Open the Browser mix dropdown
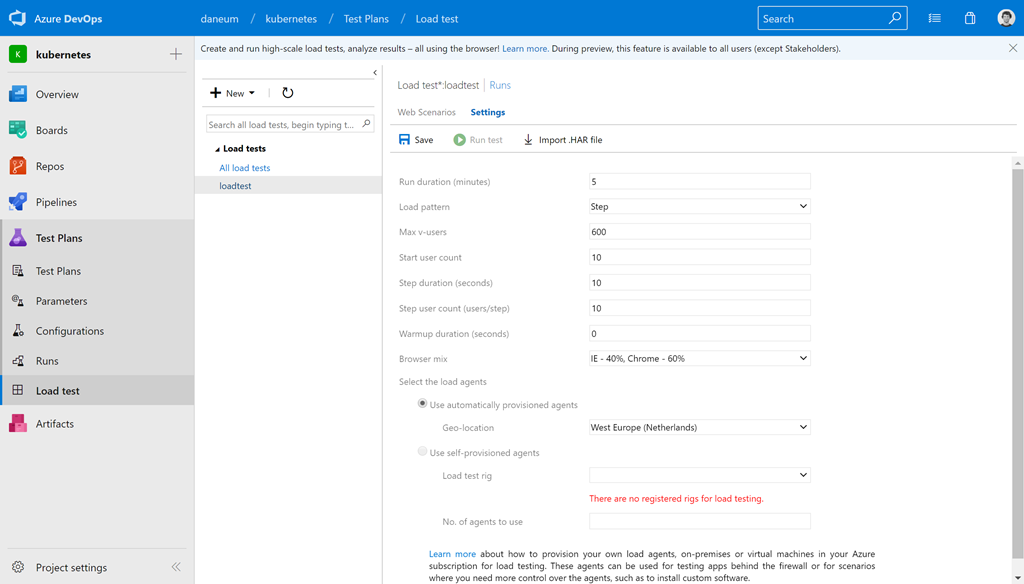Viewport: 1024px width, 584px height. coord(699,358)
